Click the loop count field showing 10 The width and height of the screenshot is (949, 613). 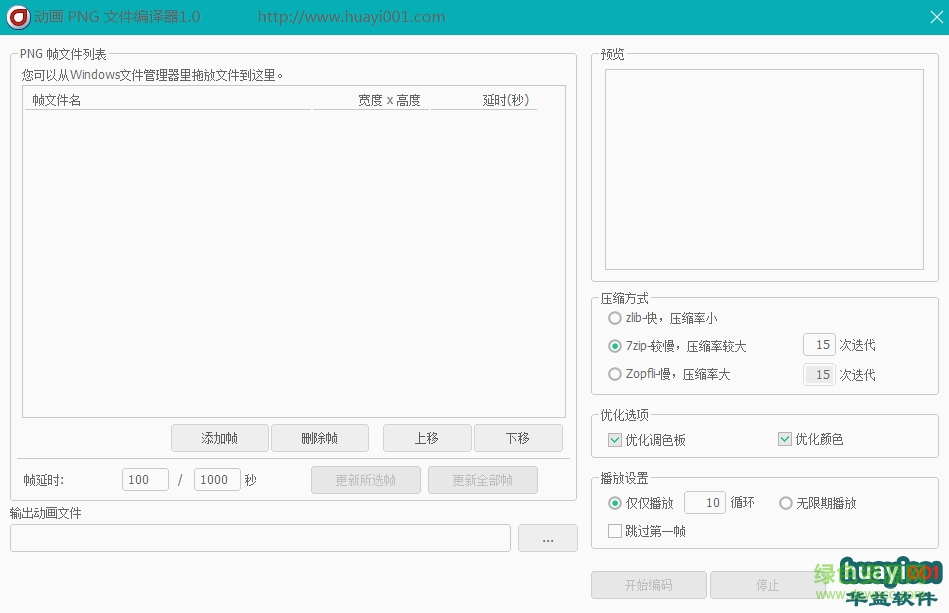[704, 503]
